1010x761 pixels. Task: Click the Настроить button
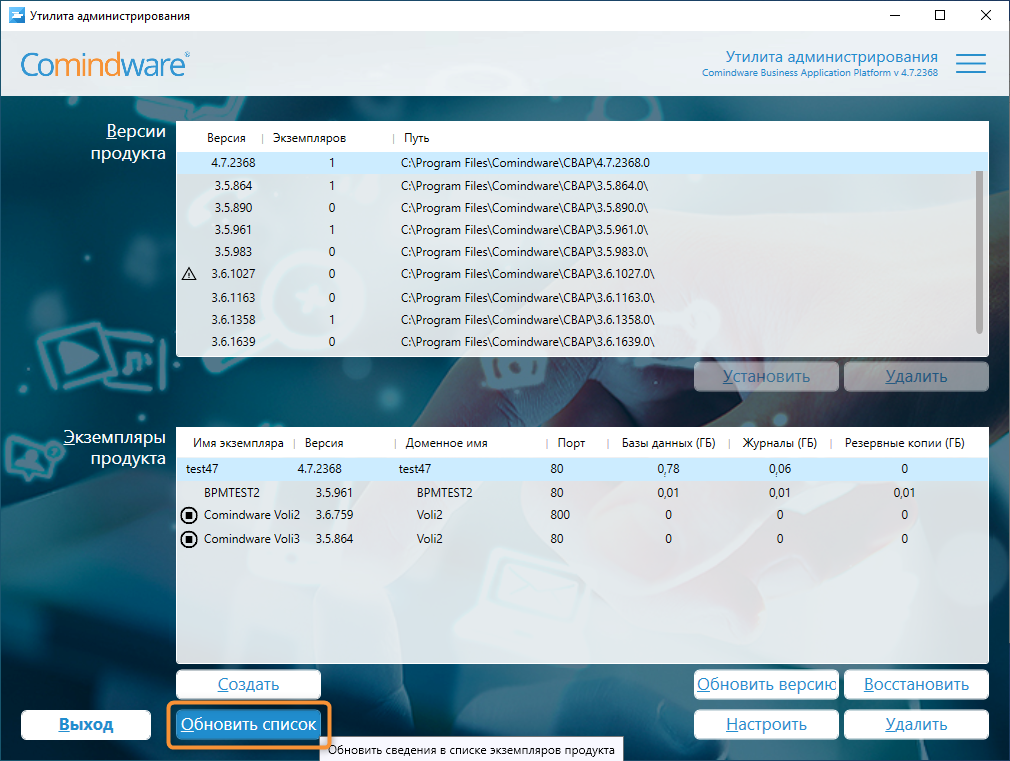(x=766, y=724)
